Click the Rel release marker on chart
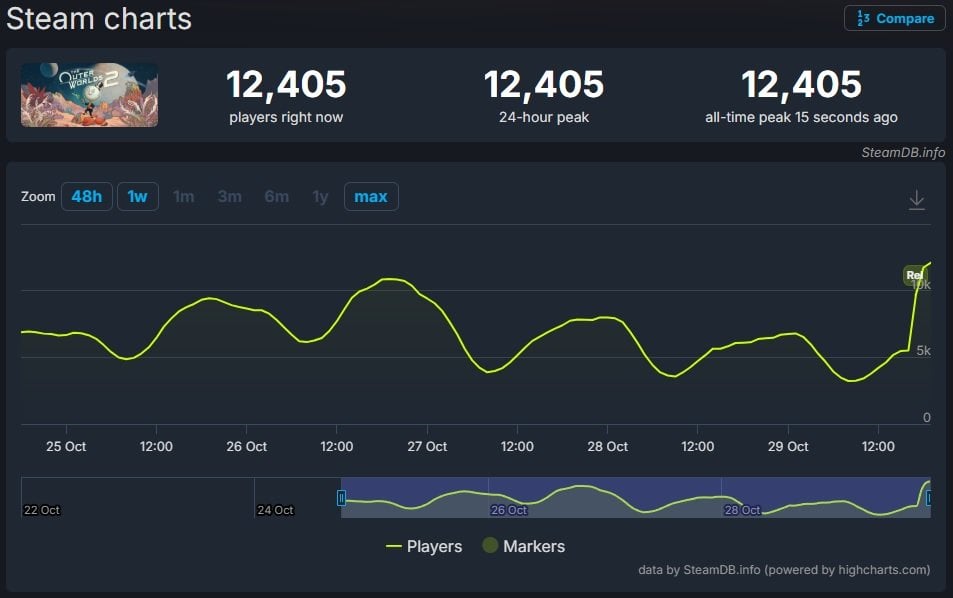Screen dimensions: 953x598 tap(913, 275)
